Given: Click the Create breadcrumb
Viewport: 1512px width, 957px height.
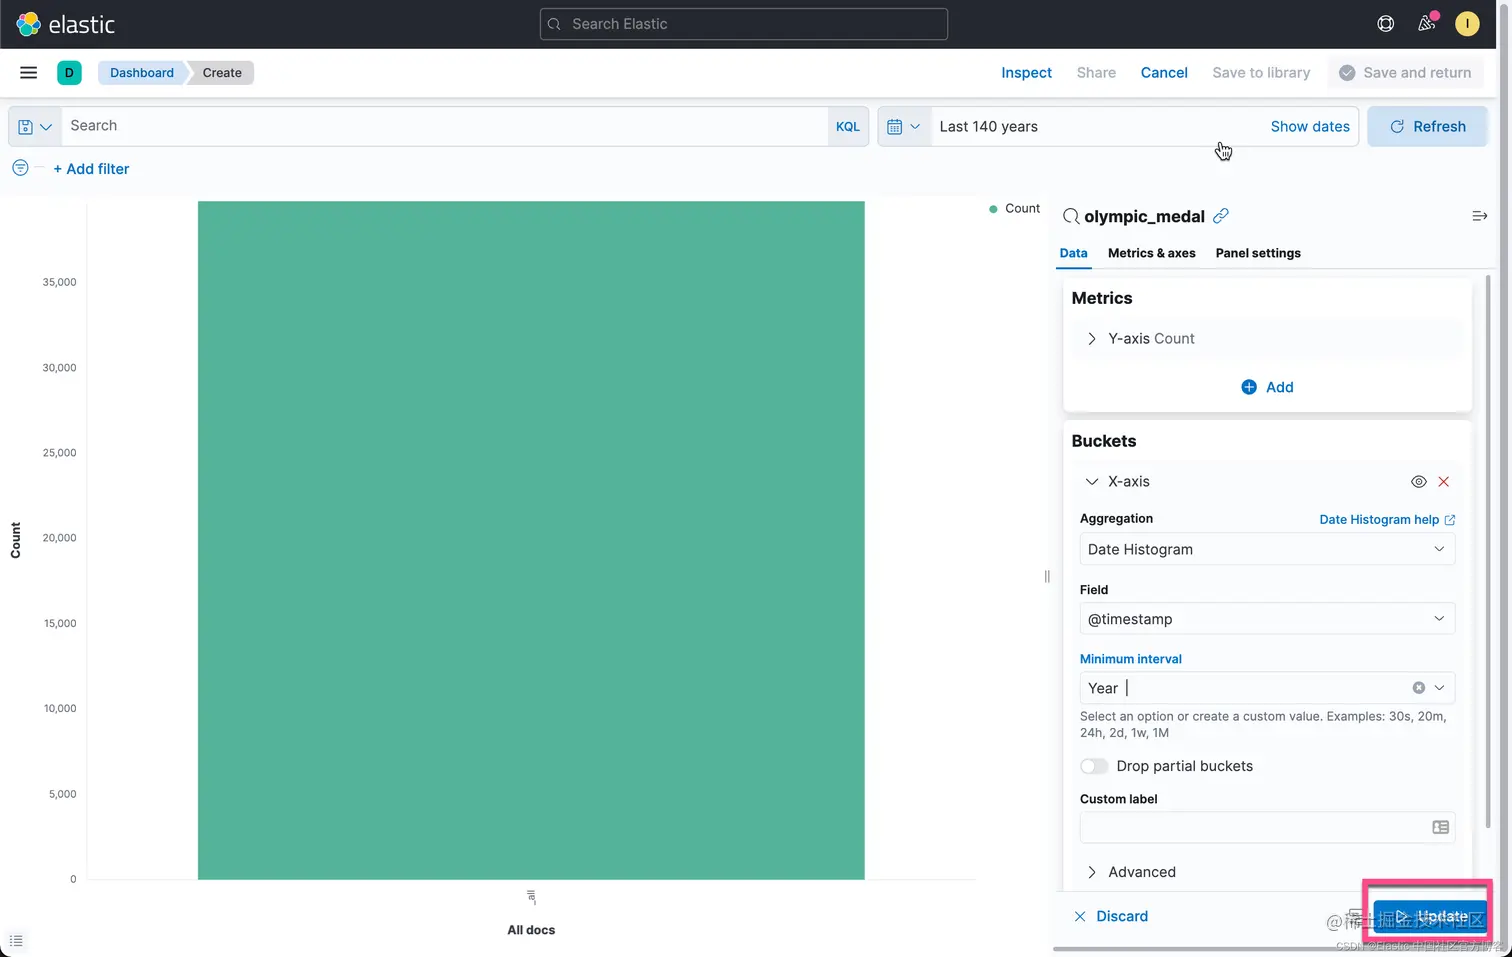Looking at the screenshot, I should (222, 72).
